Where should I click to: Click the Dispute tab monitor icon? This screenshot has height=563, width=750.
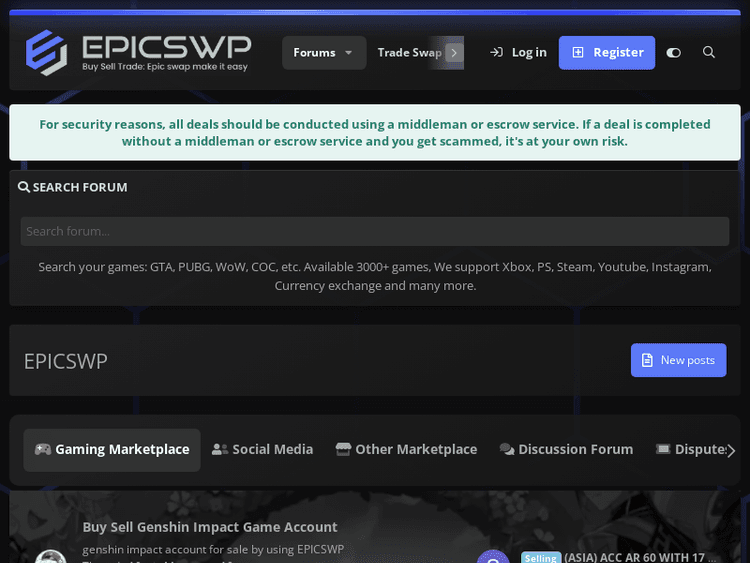point(663,449)
